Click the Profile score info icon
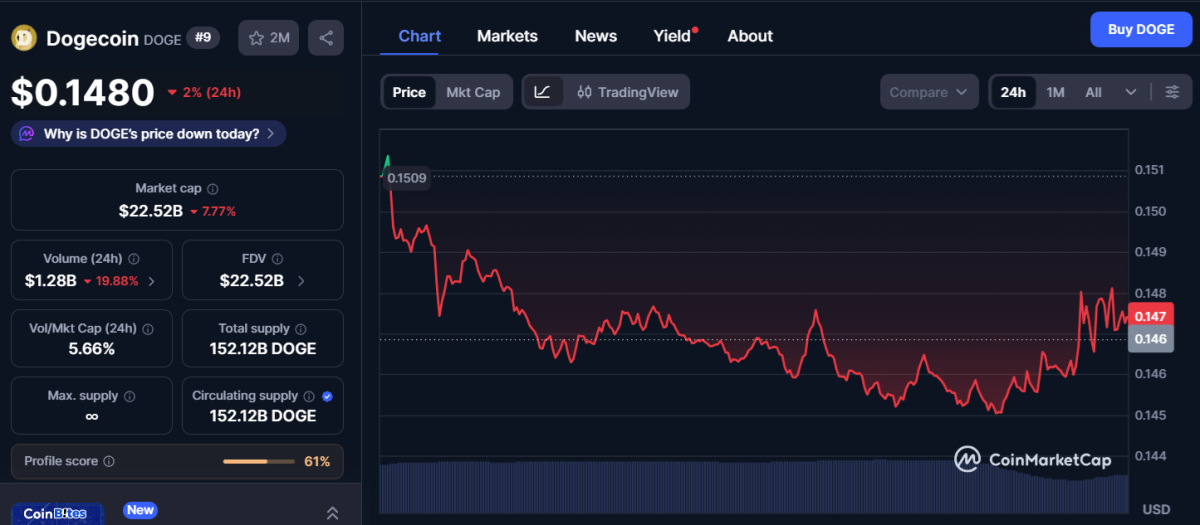1200x525 pixels. pyautogui.click(x=109, y=461)
